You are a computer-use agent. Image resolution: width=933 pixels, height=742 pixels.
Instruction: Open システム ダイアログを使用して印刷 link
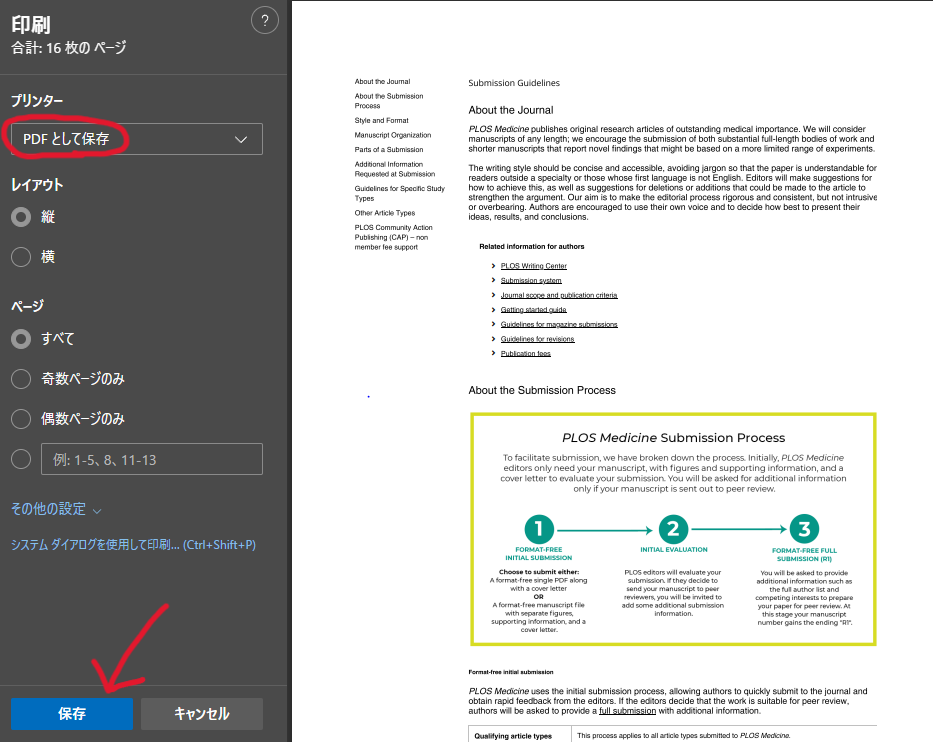133,544
